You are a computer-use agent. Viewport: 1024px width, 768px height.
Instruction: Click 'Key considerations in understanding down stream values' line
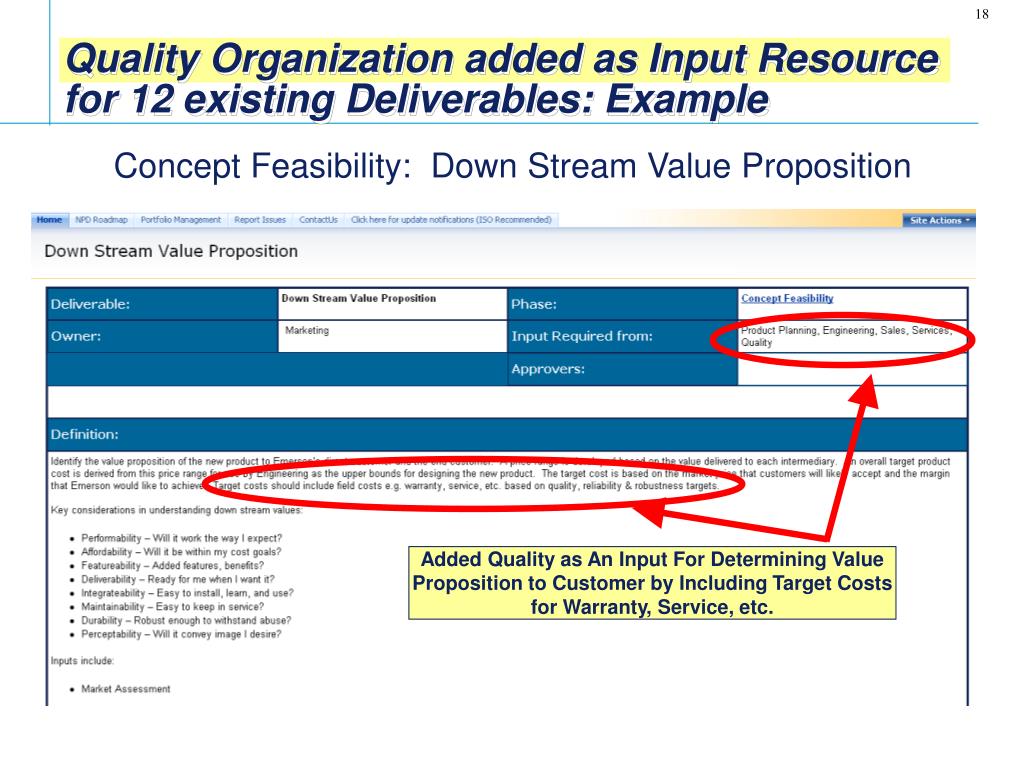click(176, 510)
